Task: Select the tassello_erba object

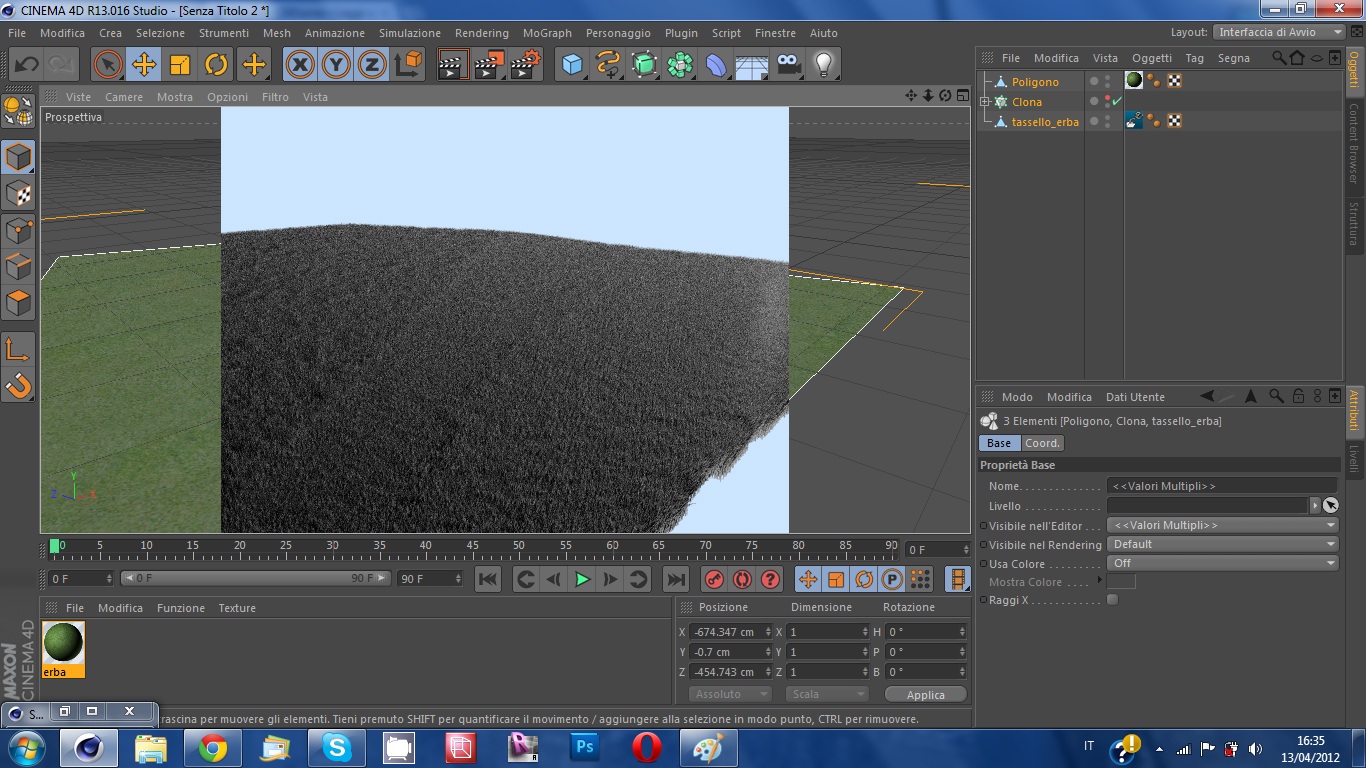Action: click(1045, 122)
